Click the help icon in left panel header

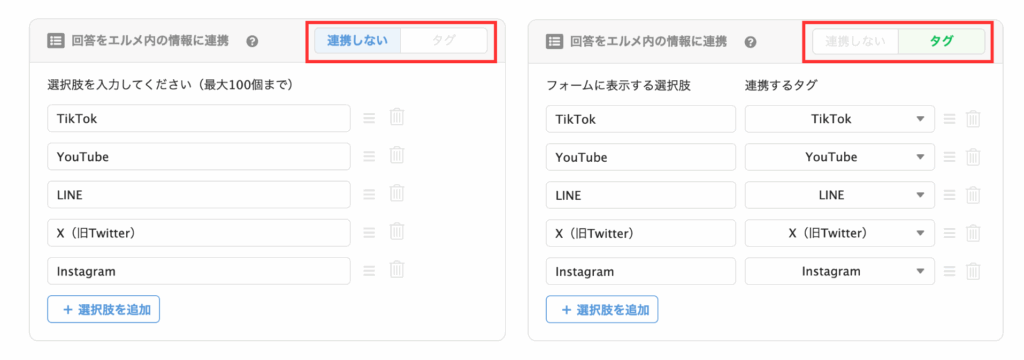(252, 42)
